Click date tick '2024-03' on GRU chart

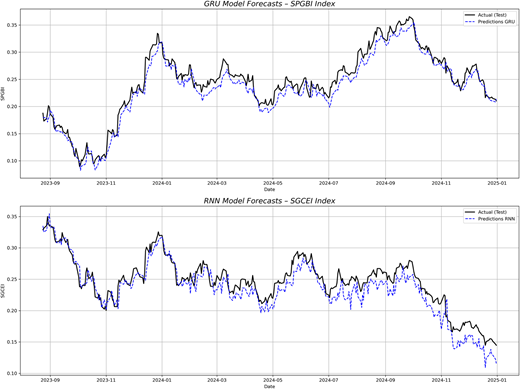tap(217, 183)
